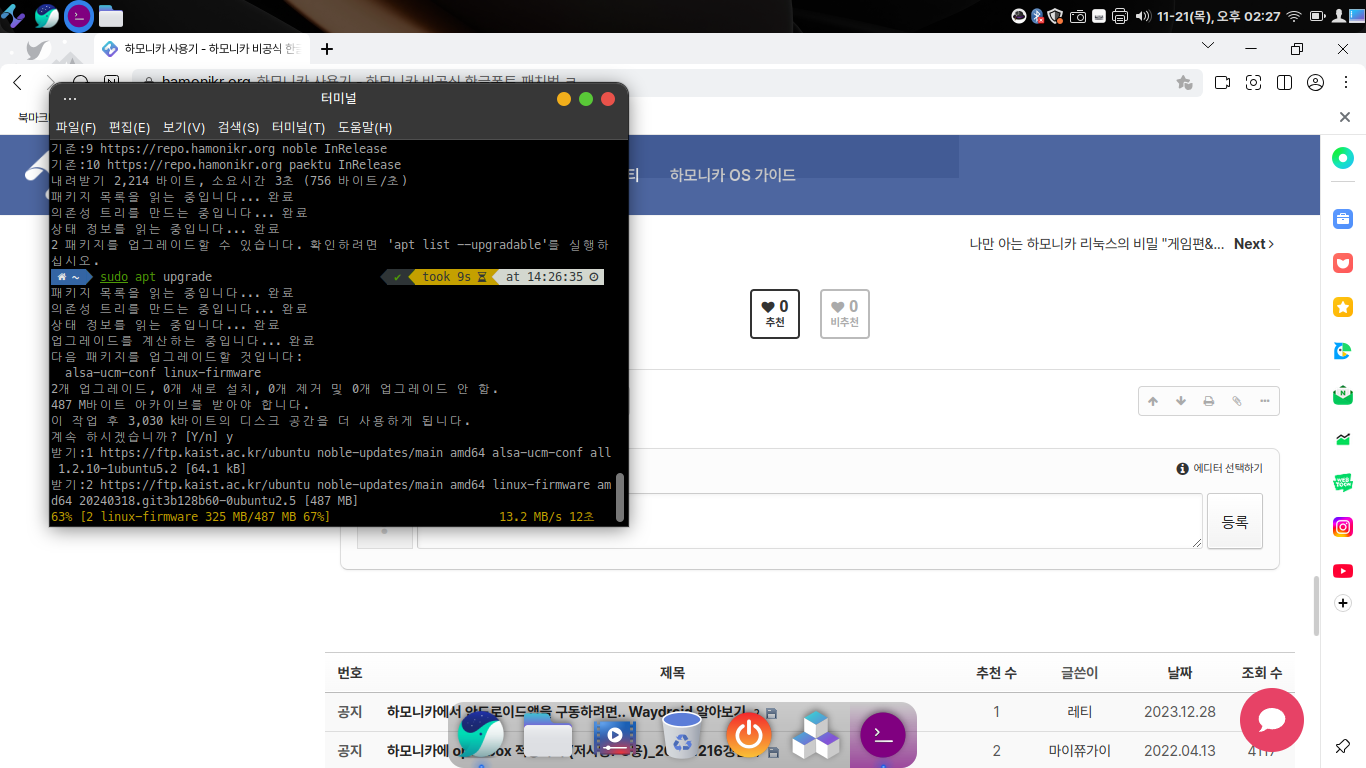Click the screenshot camera tray icon

click(x=1078, y=16)
